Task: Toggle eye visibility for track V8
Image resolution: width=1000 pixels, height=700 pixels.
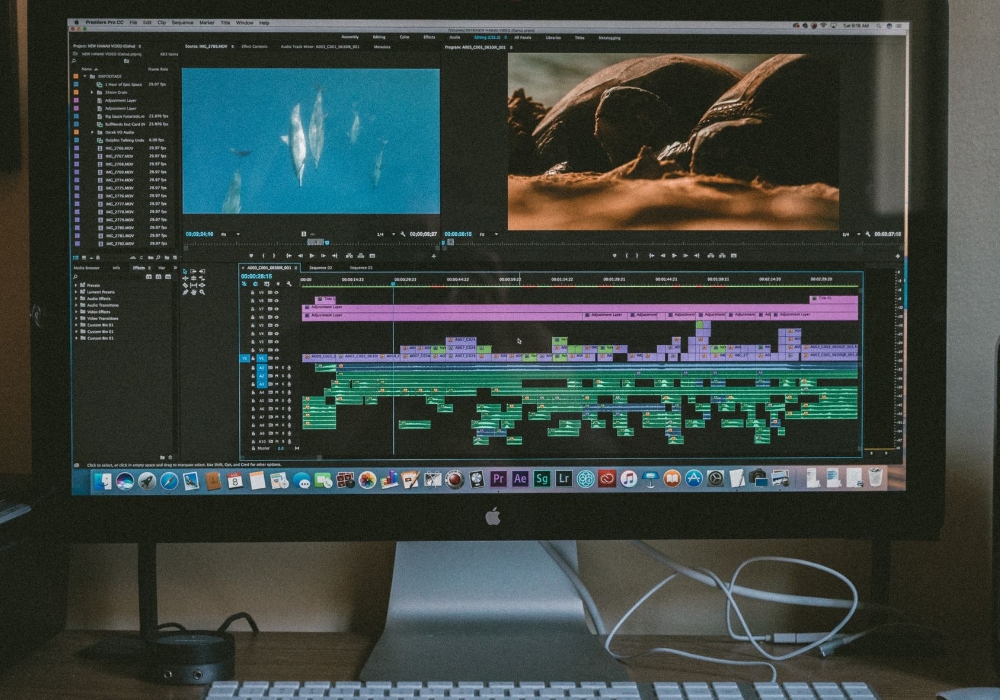Action: pyautogui.click(x=276, y=300)
